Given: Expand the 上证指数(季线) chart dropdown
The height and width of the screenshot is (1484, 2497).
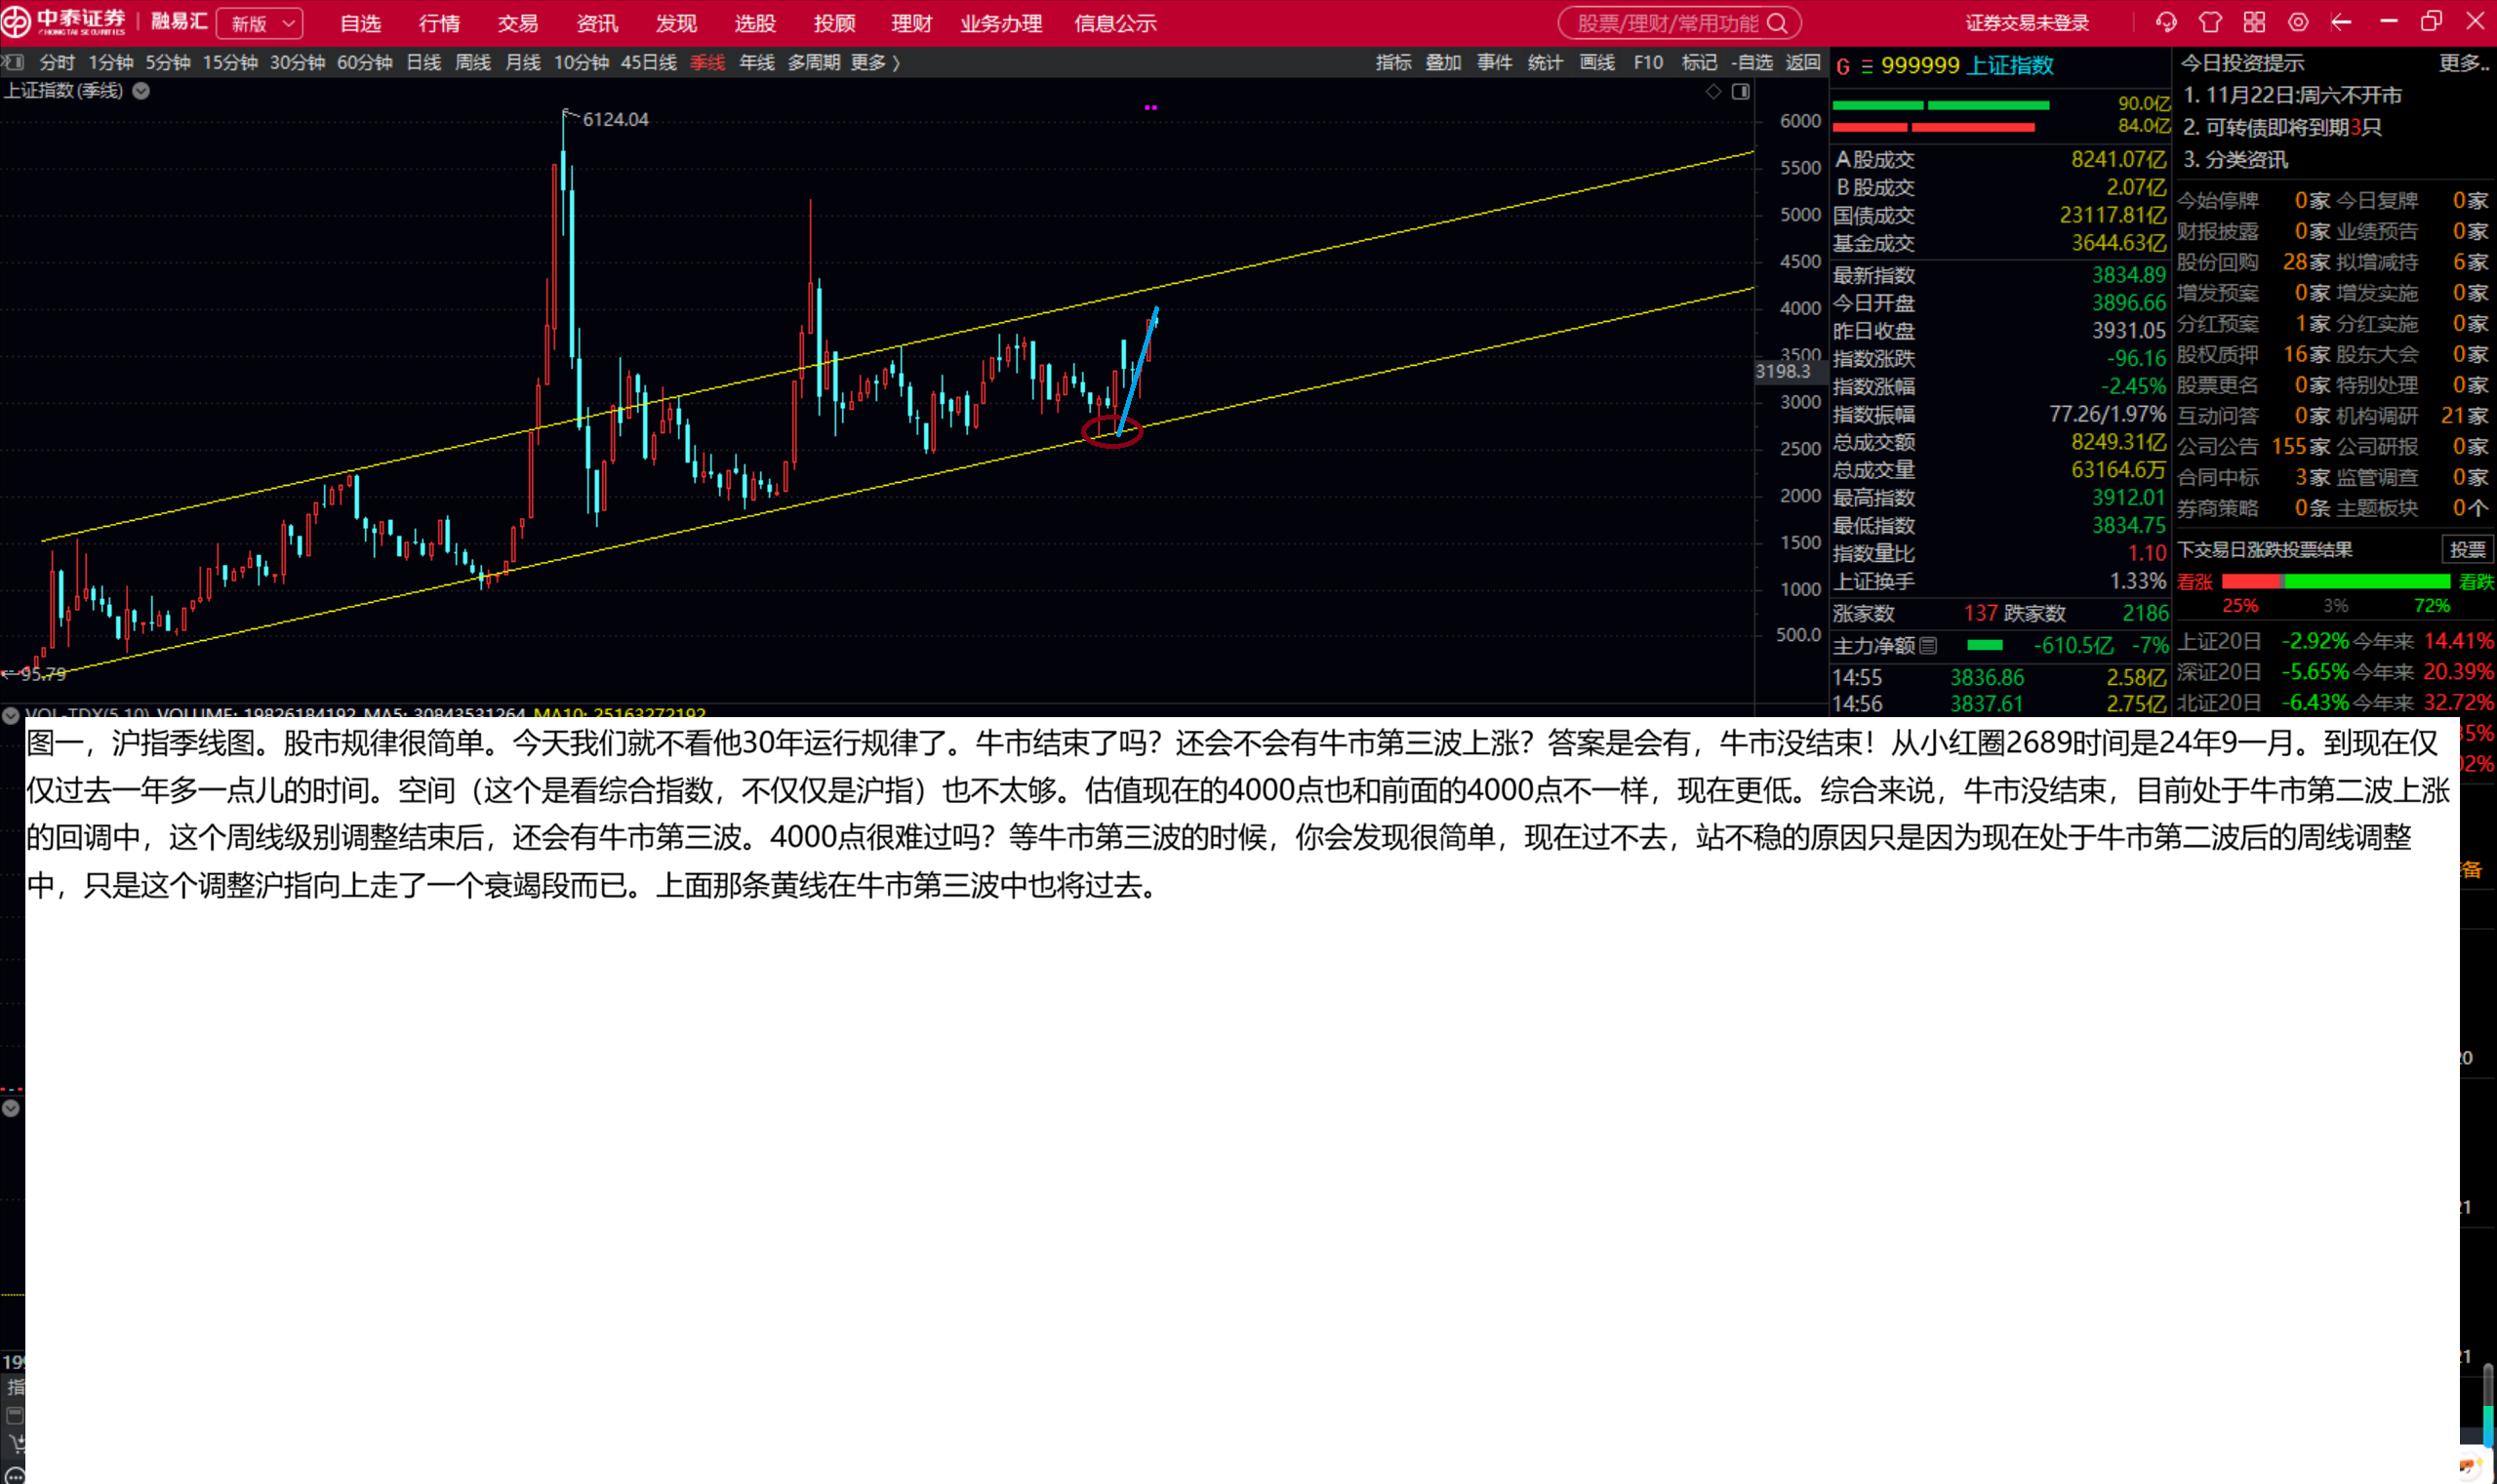Looking at the screenshot, I should 142,91.
